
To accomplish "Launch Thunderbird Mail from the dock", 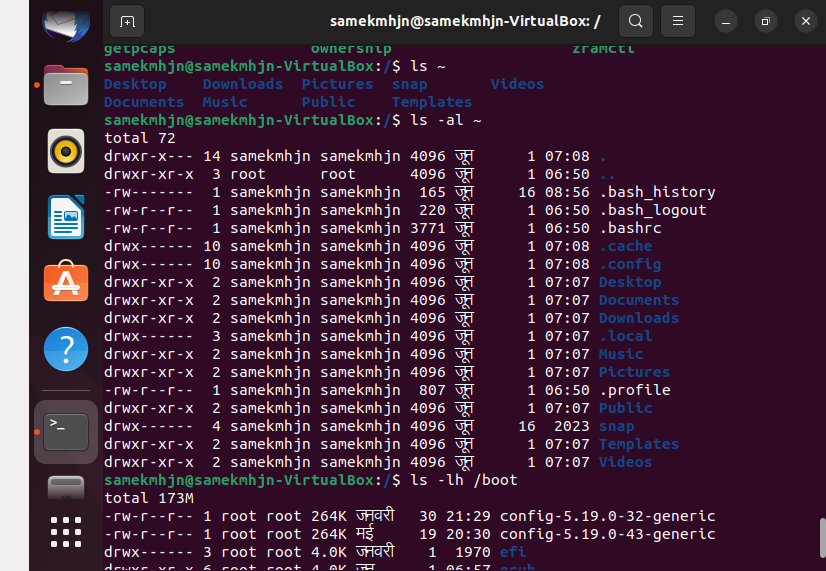I will tap(66, 22).
